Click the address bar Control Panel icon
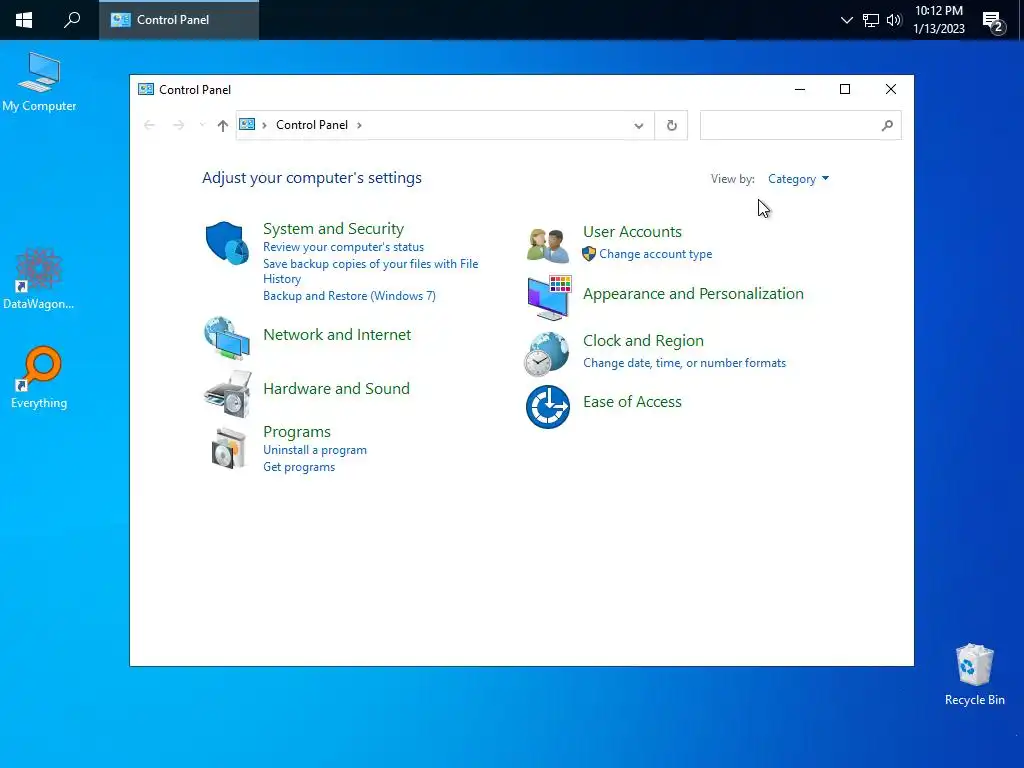 click(x=247, y=125)
